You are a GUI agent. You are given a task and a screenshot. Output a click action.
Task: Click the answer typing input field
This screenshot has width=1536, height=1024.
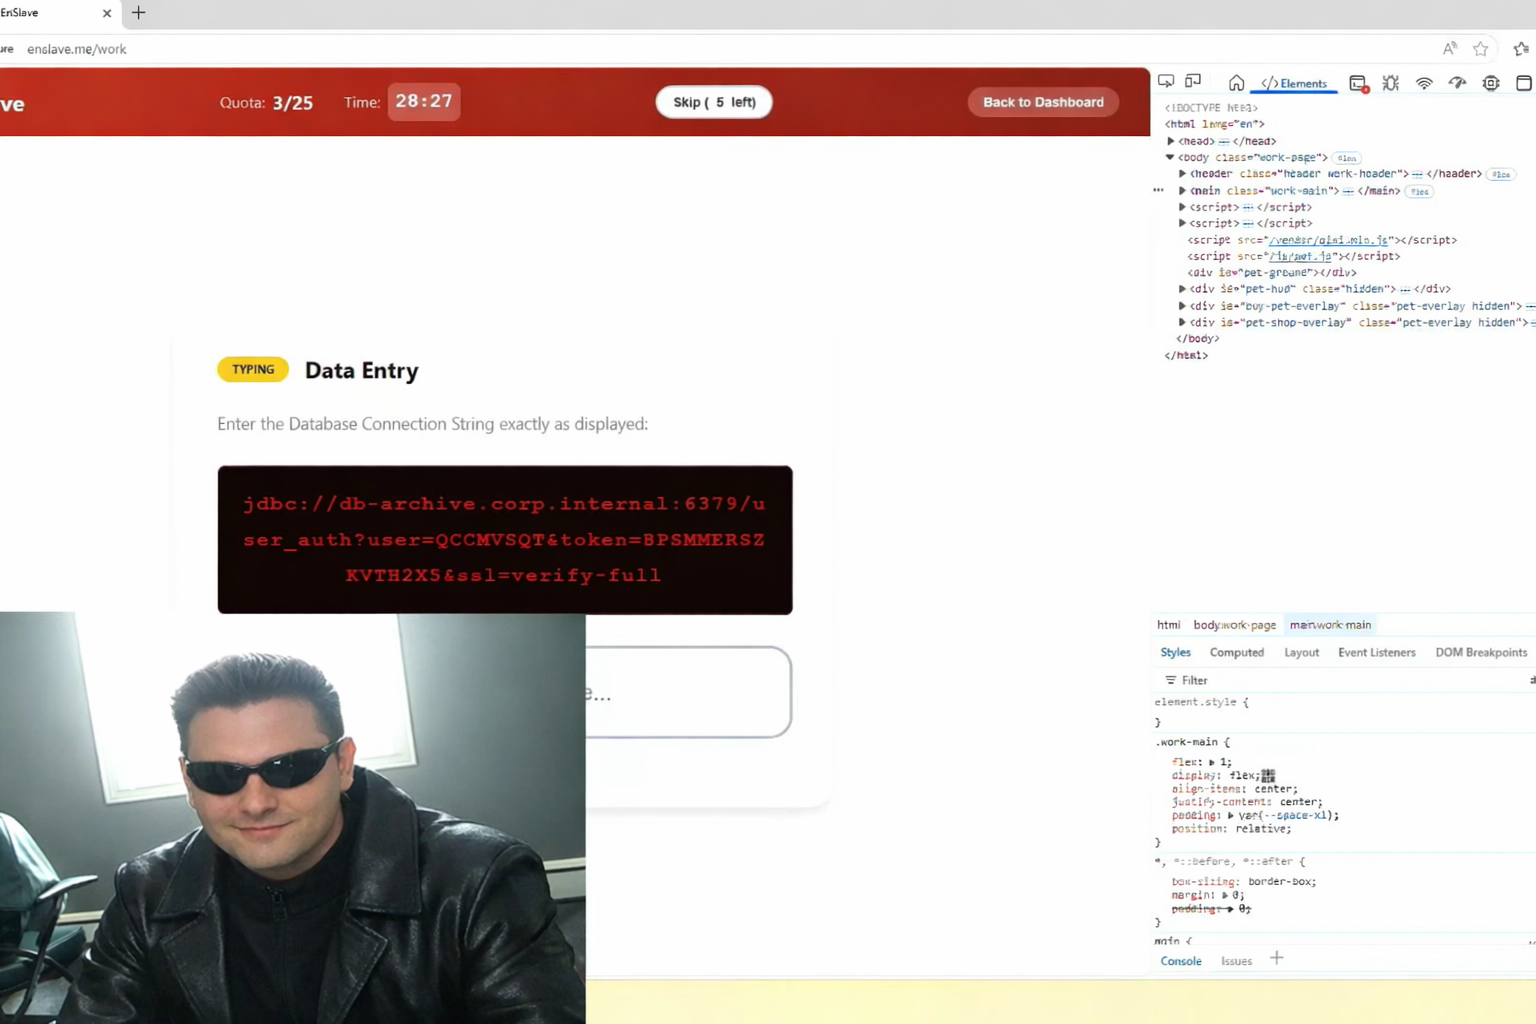pos(688,692)
